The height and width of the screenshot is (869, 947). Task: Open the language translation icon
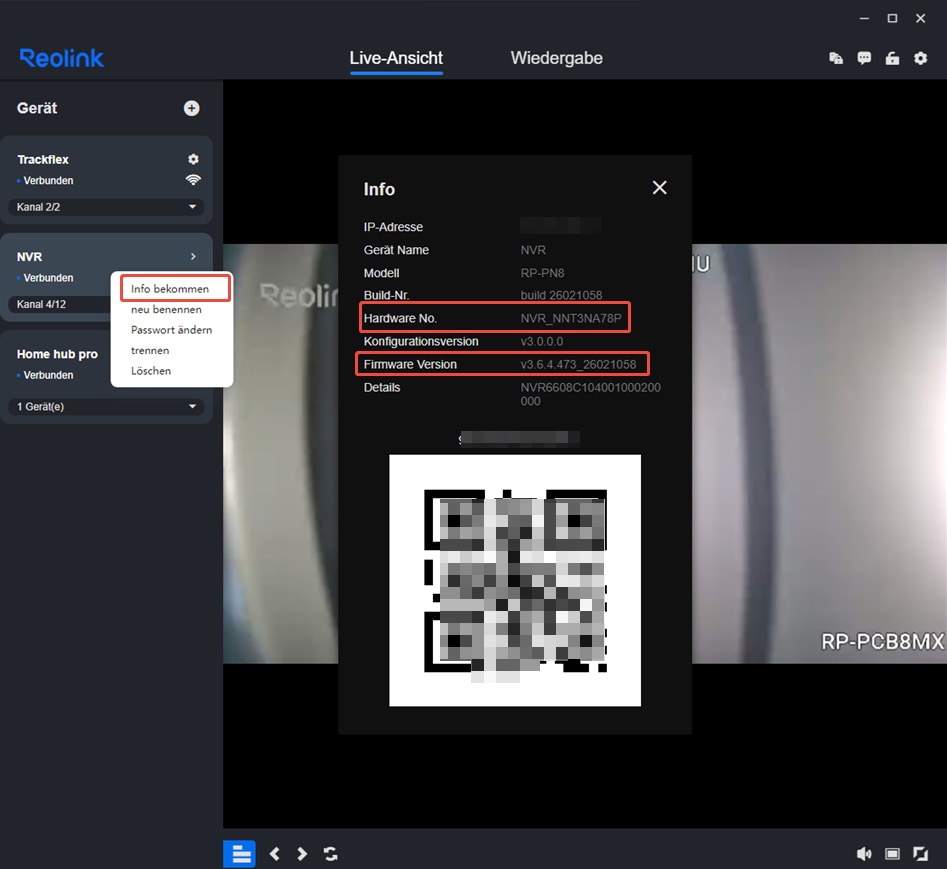[x=836, y=58]
